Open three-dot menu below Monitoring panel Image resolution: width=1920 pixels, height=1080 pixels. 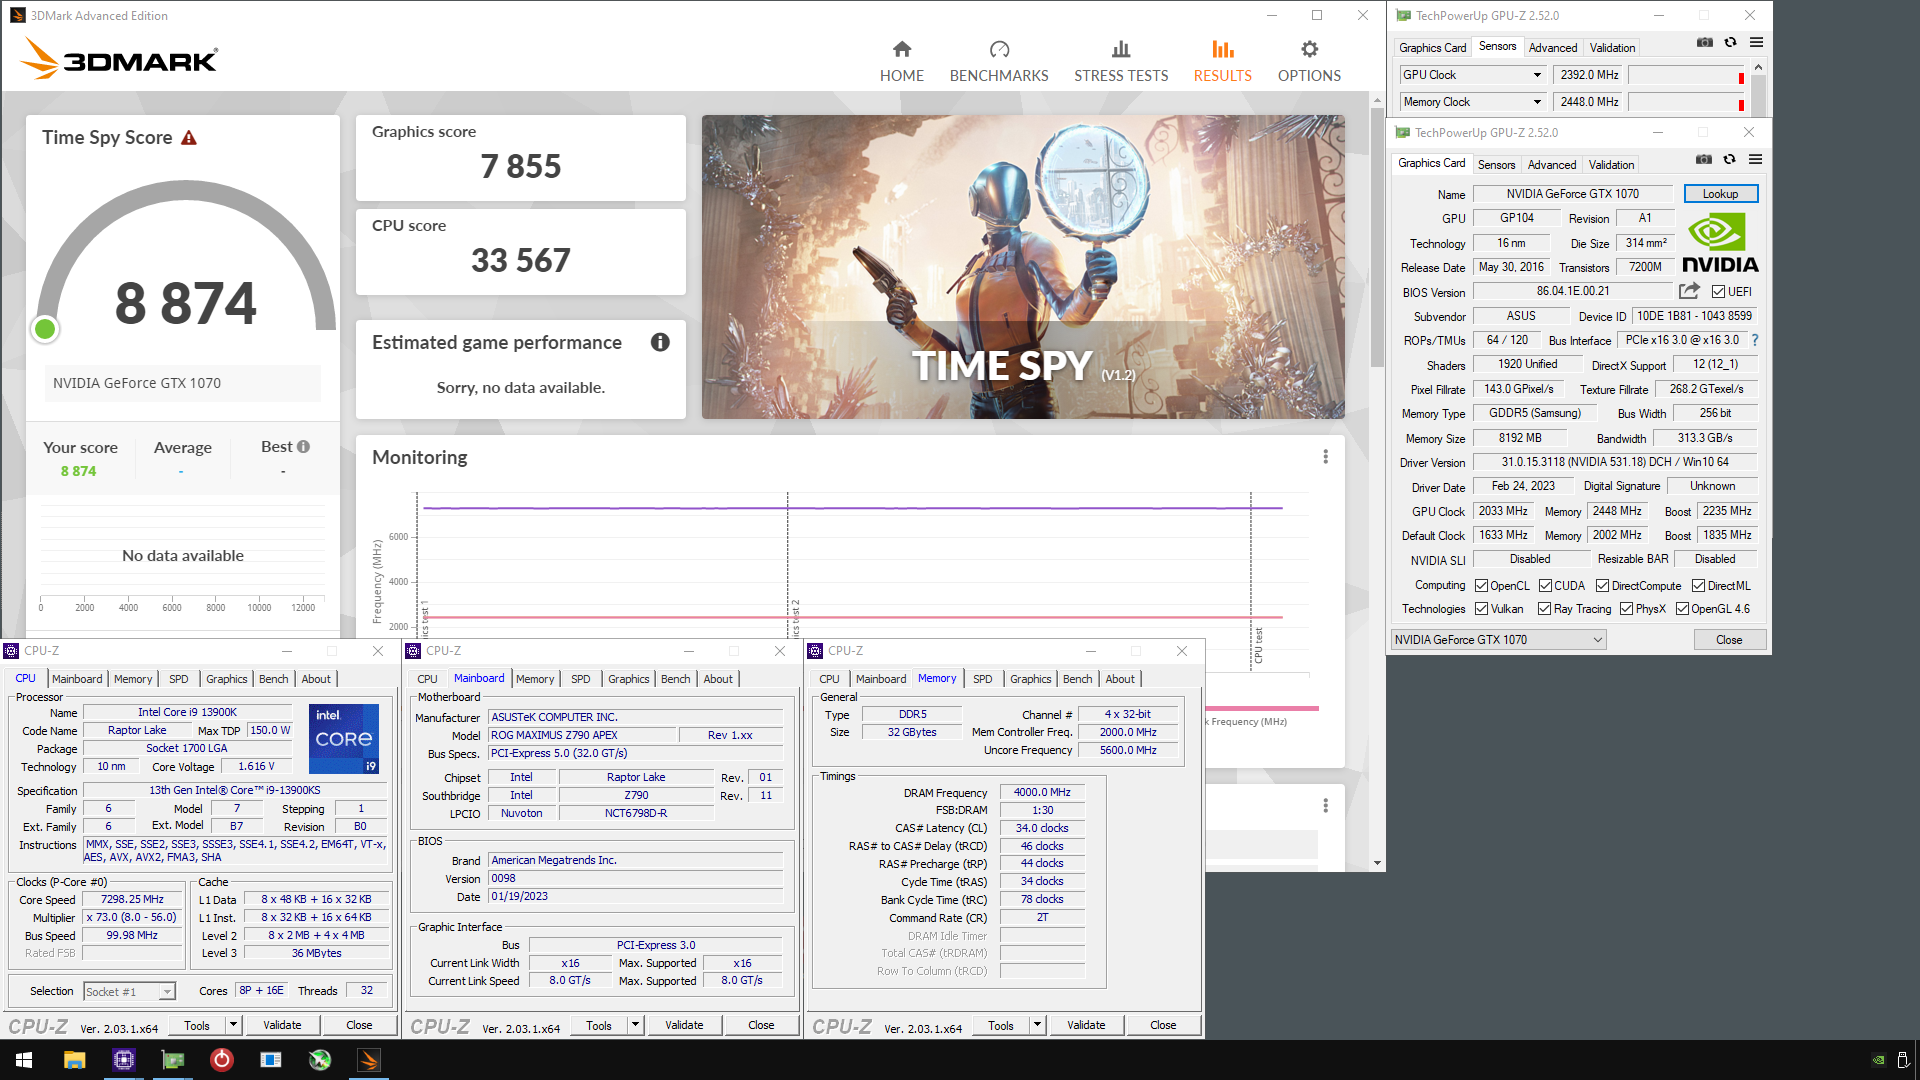[1325, 805]
